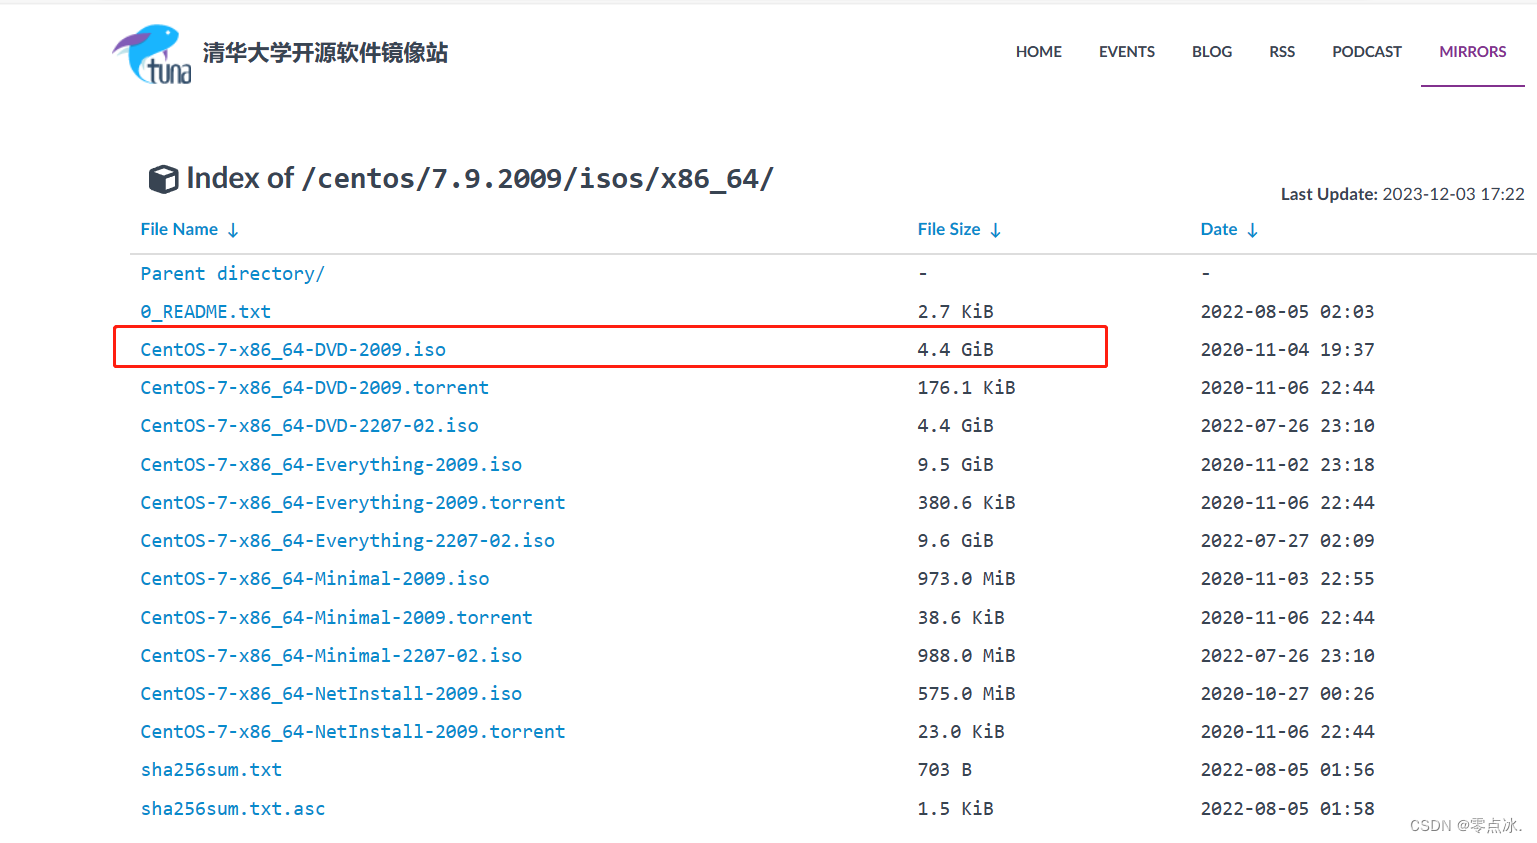Download CentOS-7-x86_64-Everything-2009.torrent
The image size is (1537, 843).
(x=352, y=503)
